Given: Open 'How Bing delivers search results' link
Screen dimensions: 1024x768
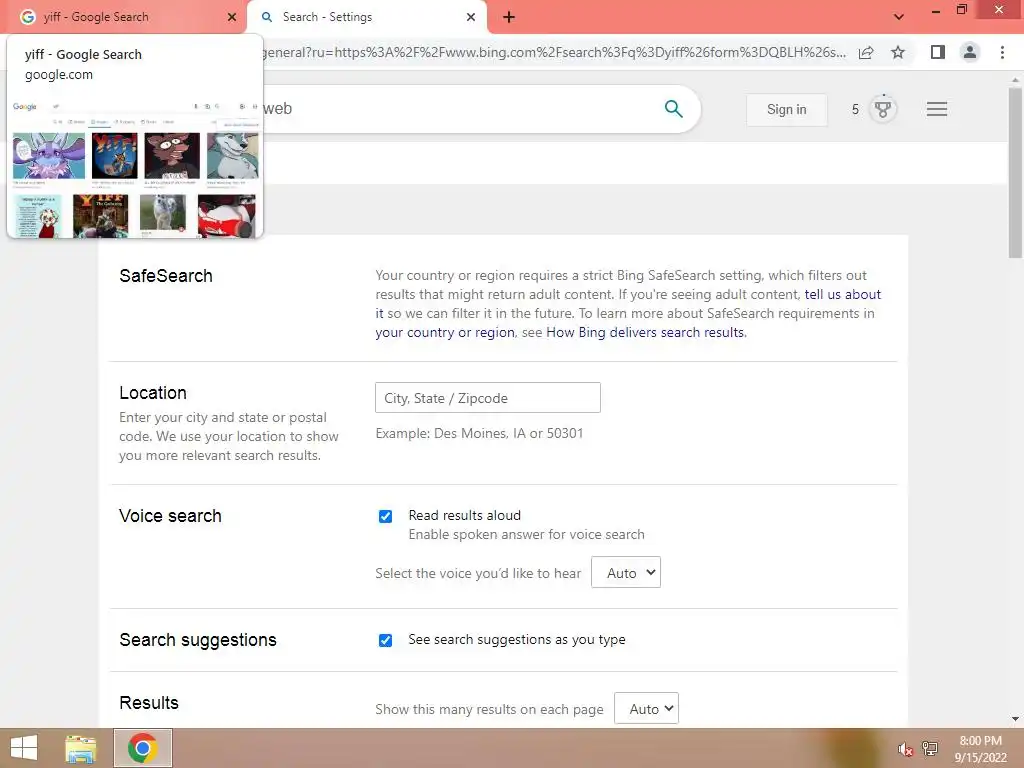Looking at the screenshot, I should point(645,332).
